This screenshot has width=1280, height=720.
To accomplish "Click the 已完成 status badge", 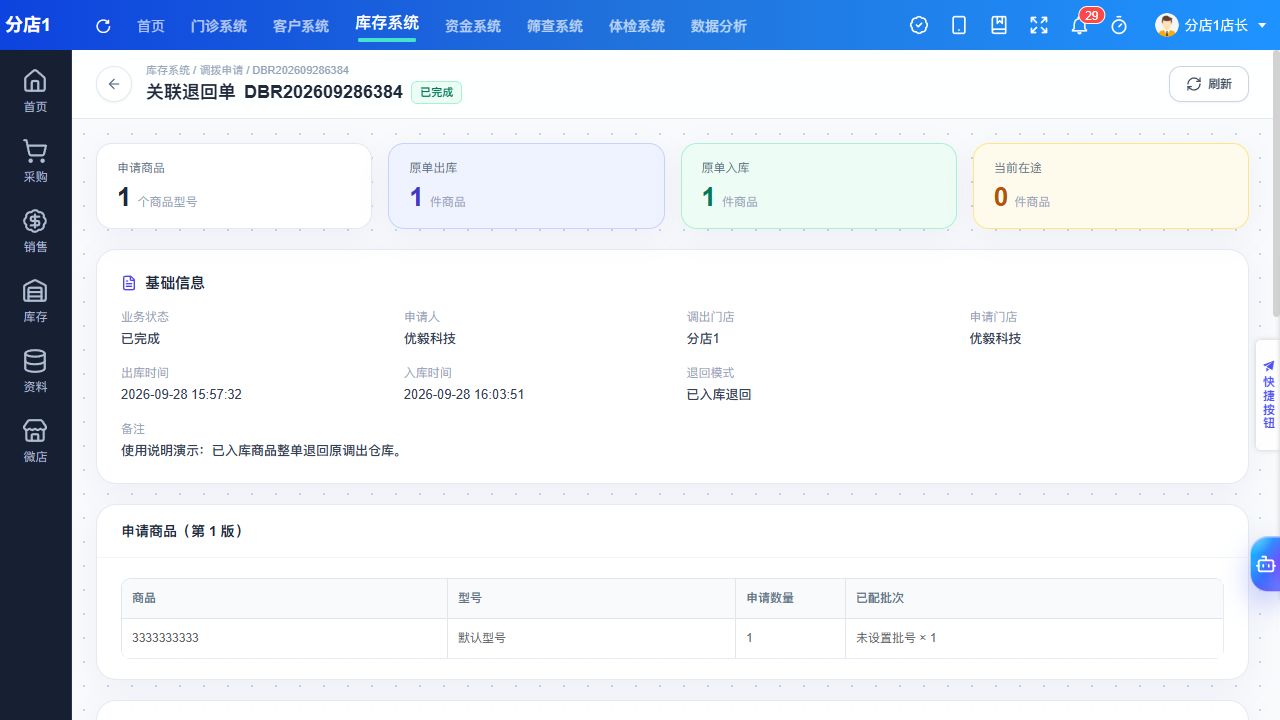I will click(x=436, y=92).
